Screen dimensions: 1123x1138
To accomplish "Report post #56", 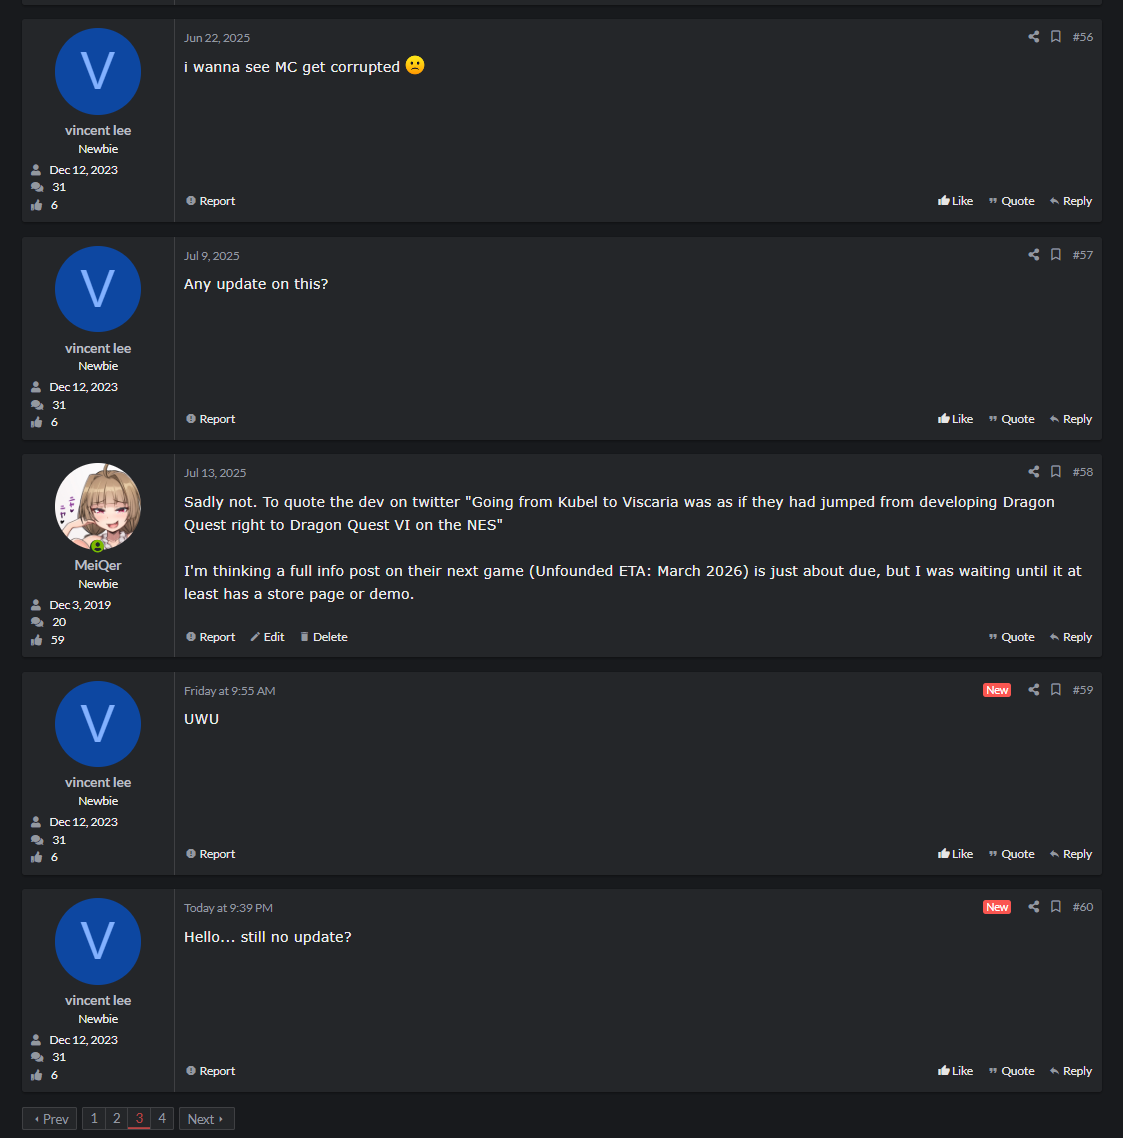I will pyautogui.click(x=211, y=201).
